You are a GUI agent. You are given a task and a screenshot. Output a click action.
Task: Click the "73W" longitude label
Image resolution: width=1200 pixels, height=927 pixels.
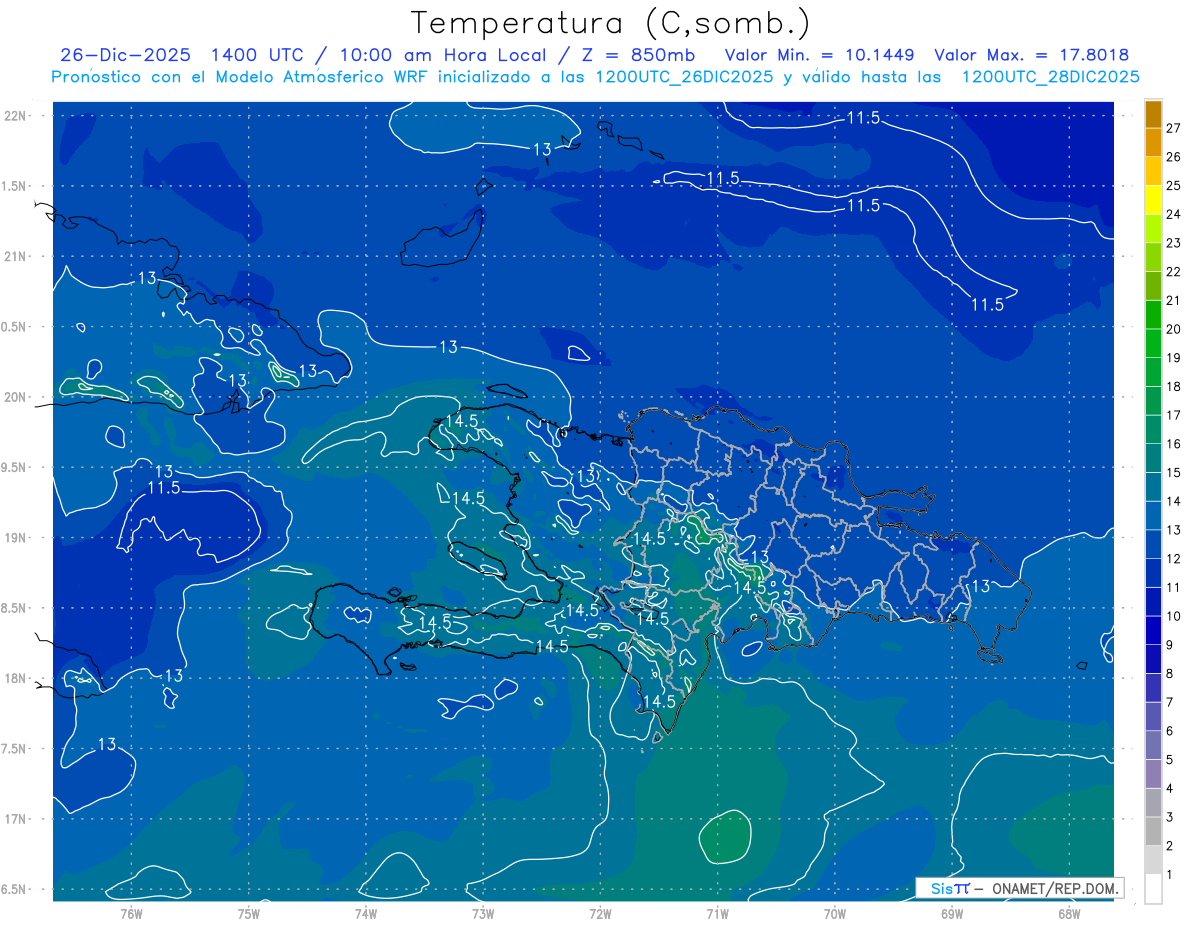[x=483, y=913]
